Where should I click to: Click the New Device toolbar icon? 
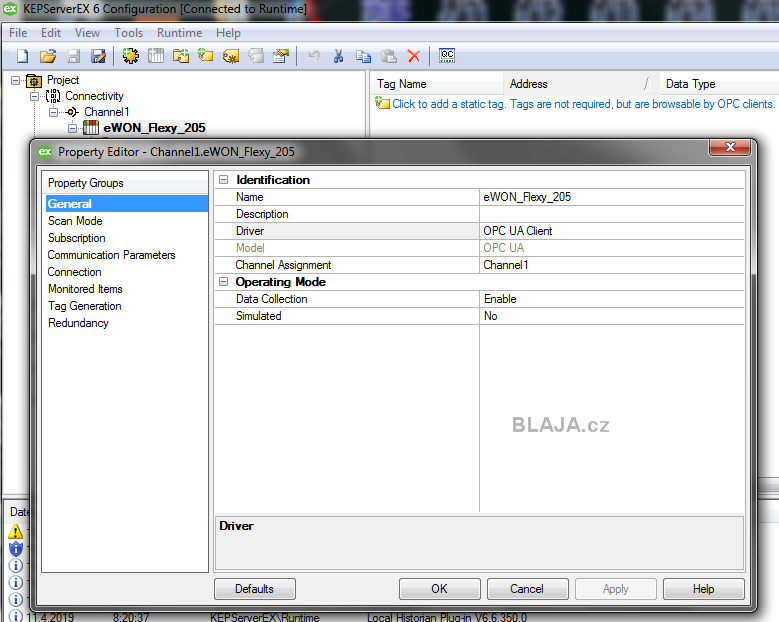[156, 56]
